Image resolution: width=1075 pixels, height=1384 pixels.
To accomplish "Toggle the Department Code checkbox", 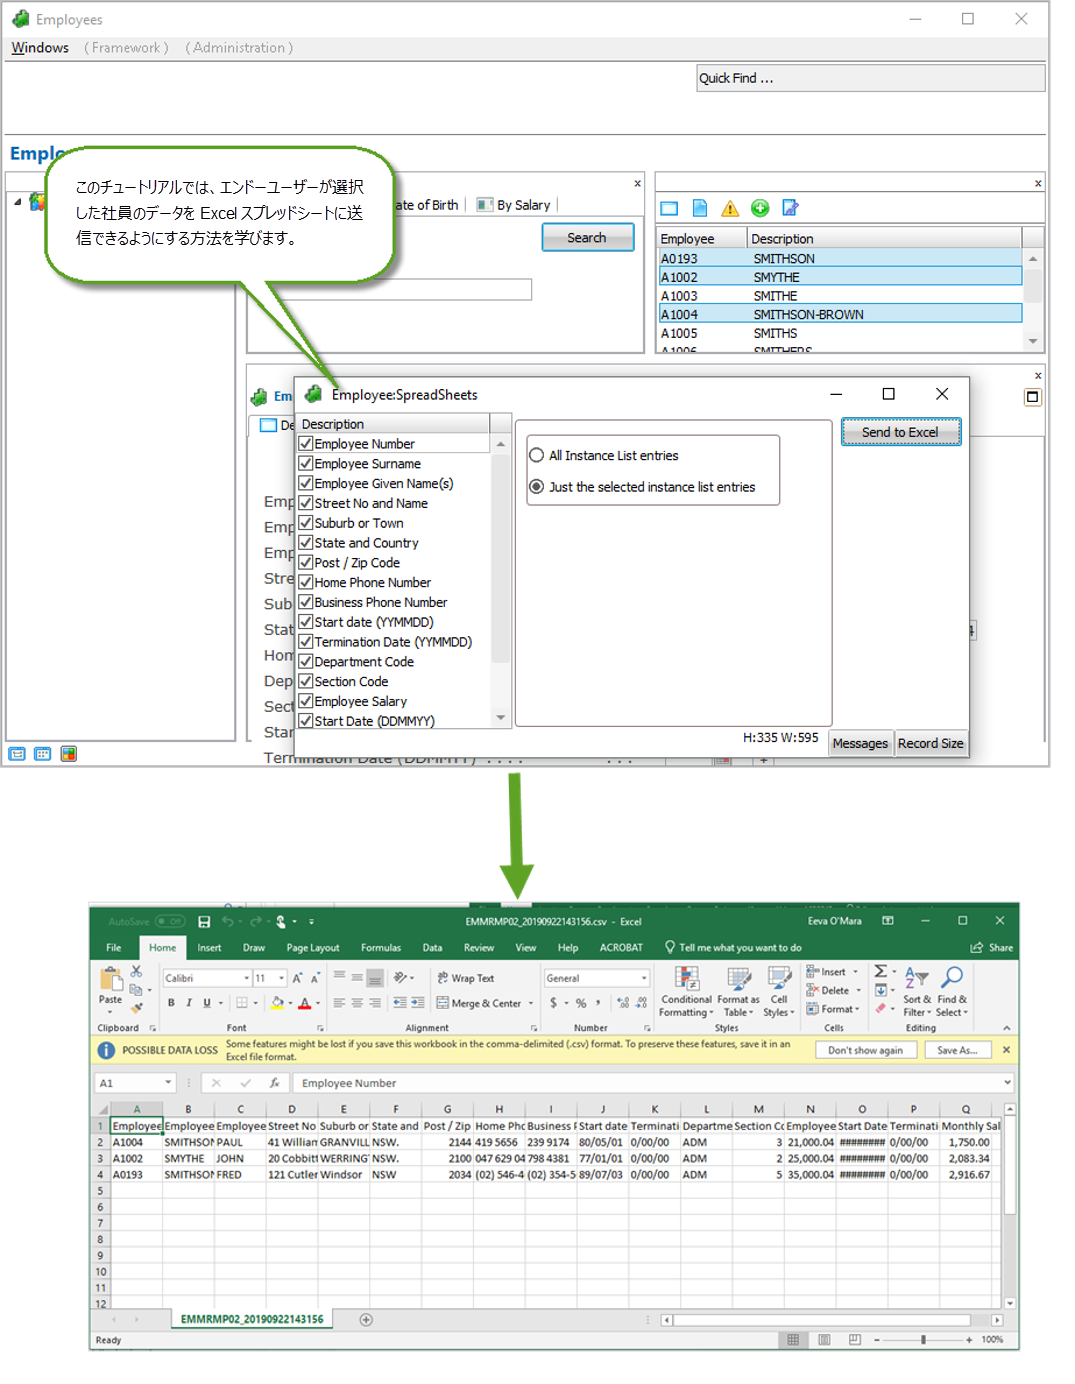I will click(x=306, y=661).
